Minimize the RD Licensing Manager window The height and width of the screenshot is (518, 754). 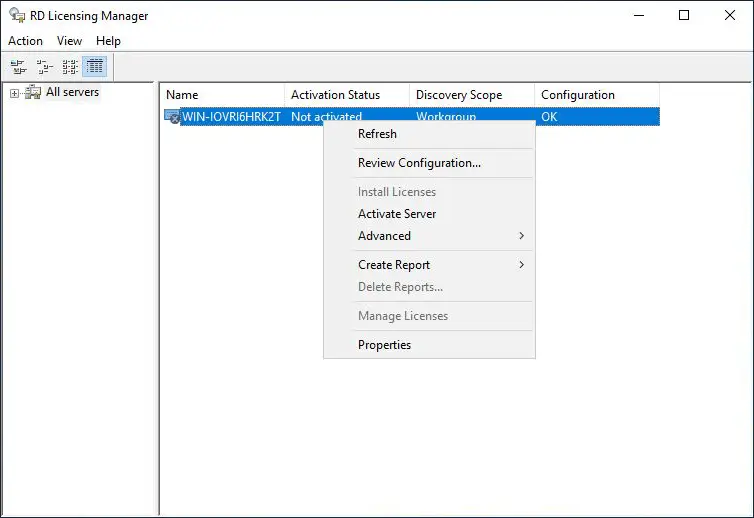[639, 15]
